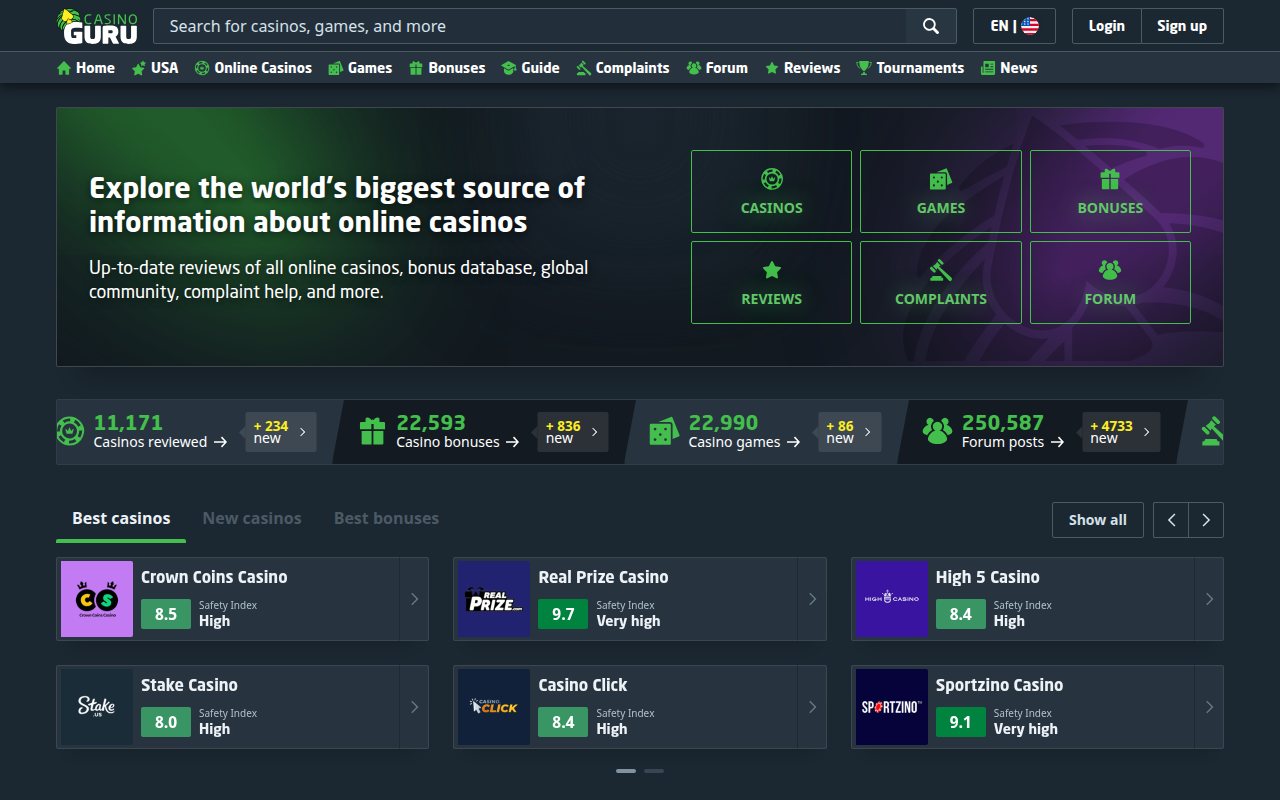Open the Forum tile with people icon
1280x800 pixels.
point(1110,282)
